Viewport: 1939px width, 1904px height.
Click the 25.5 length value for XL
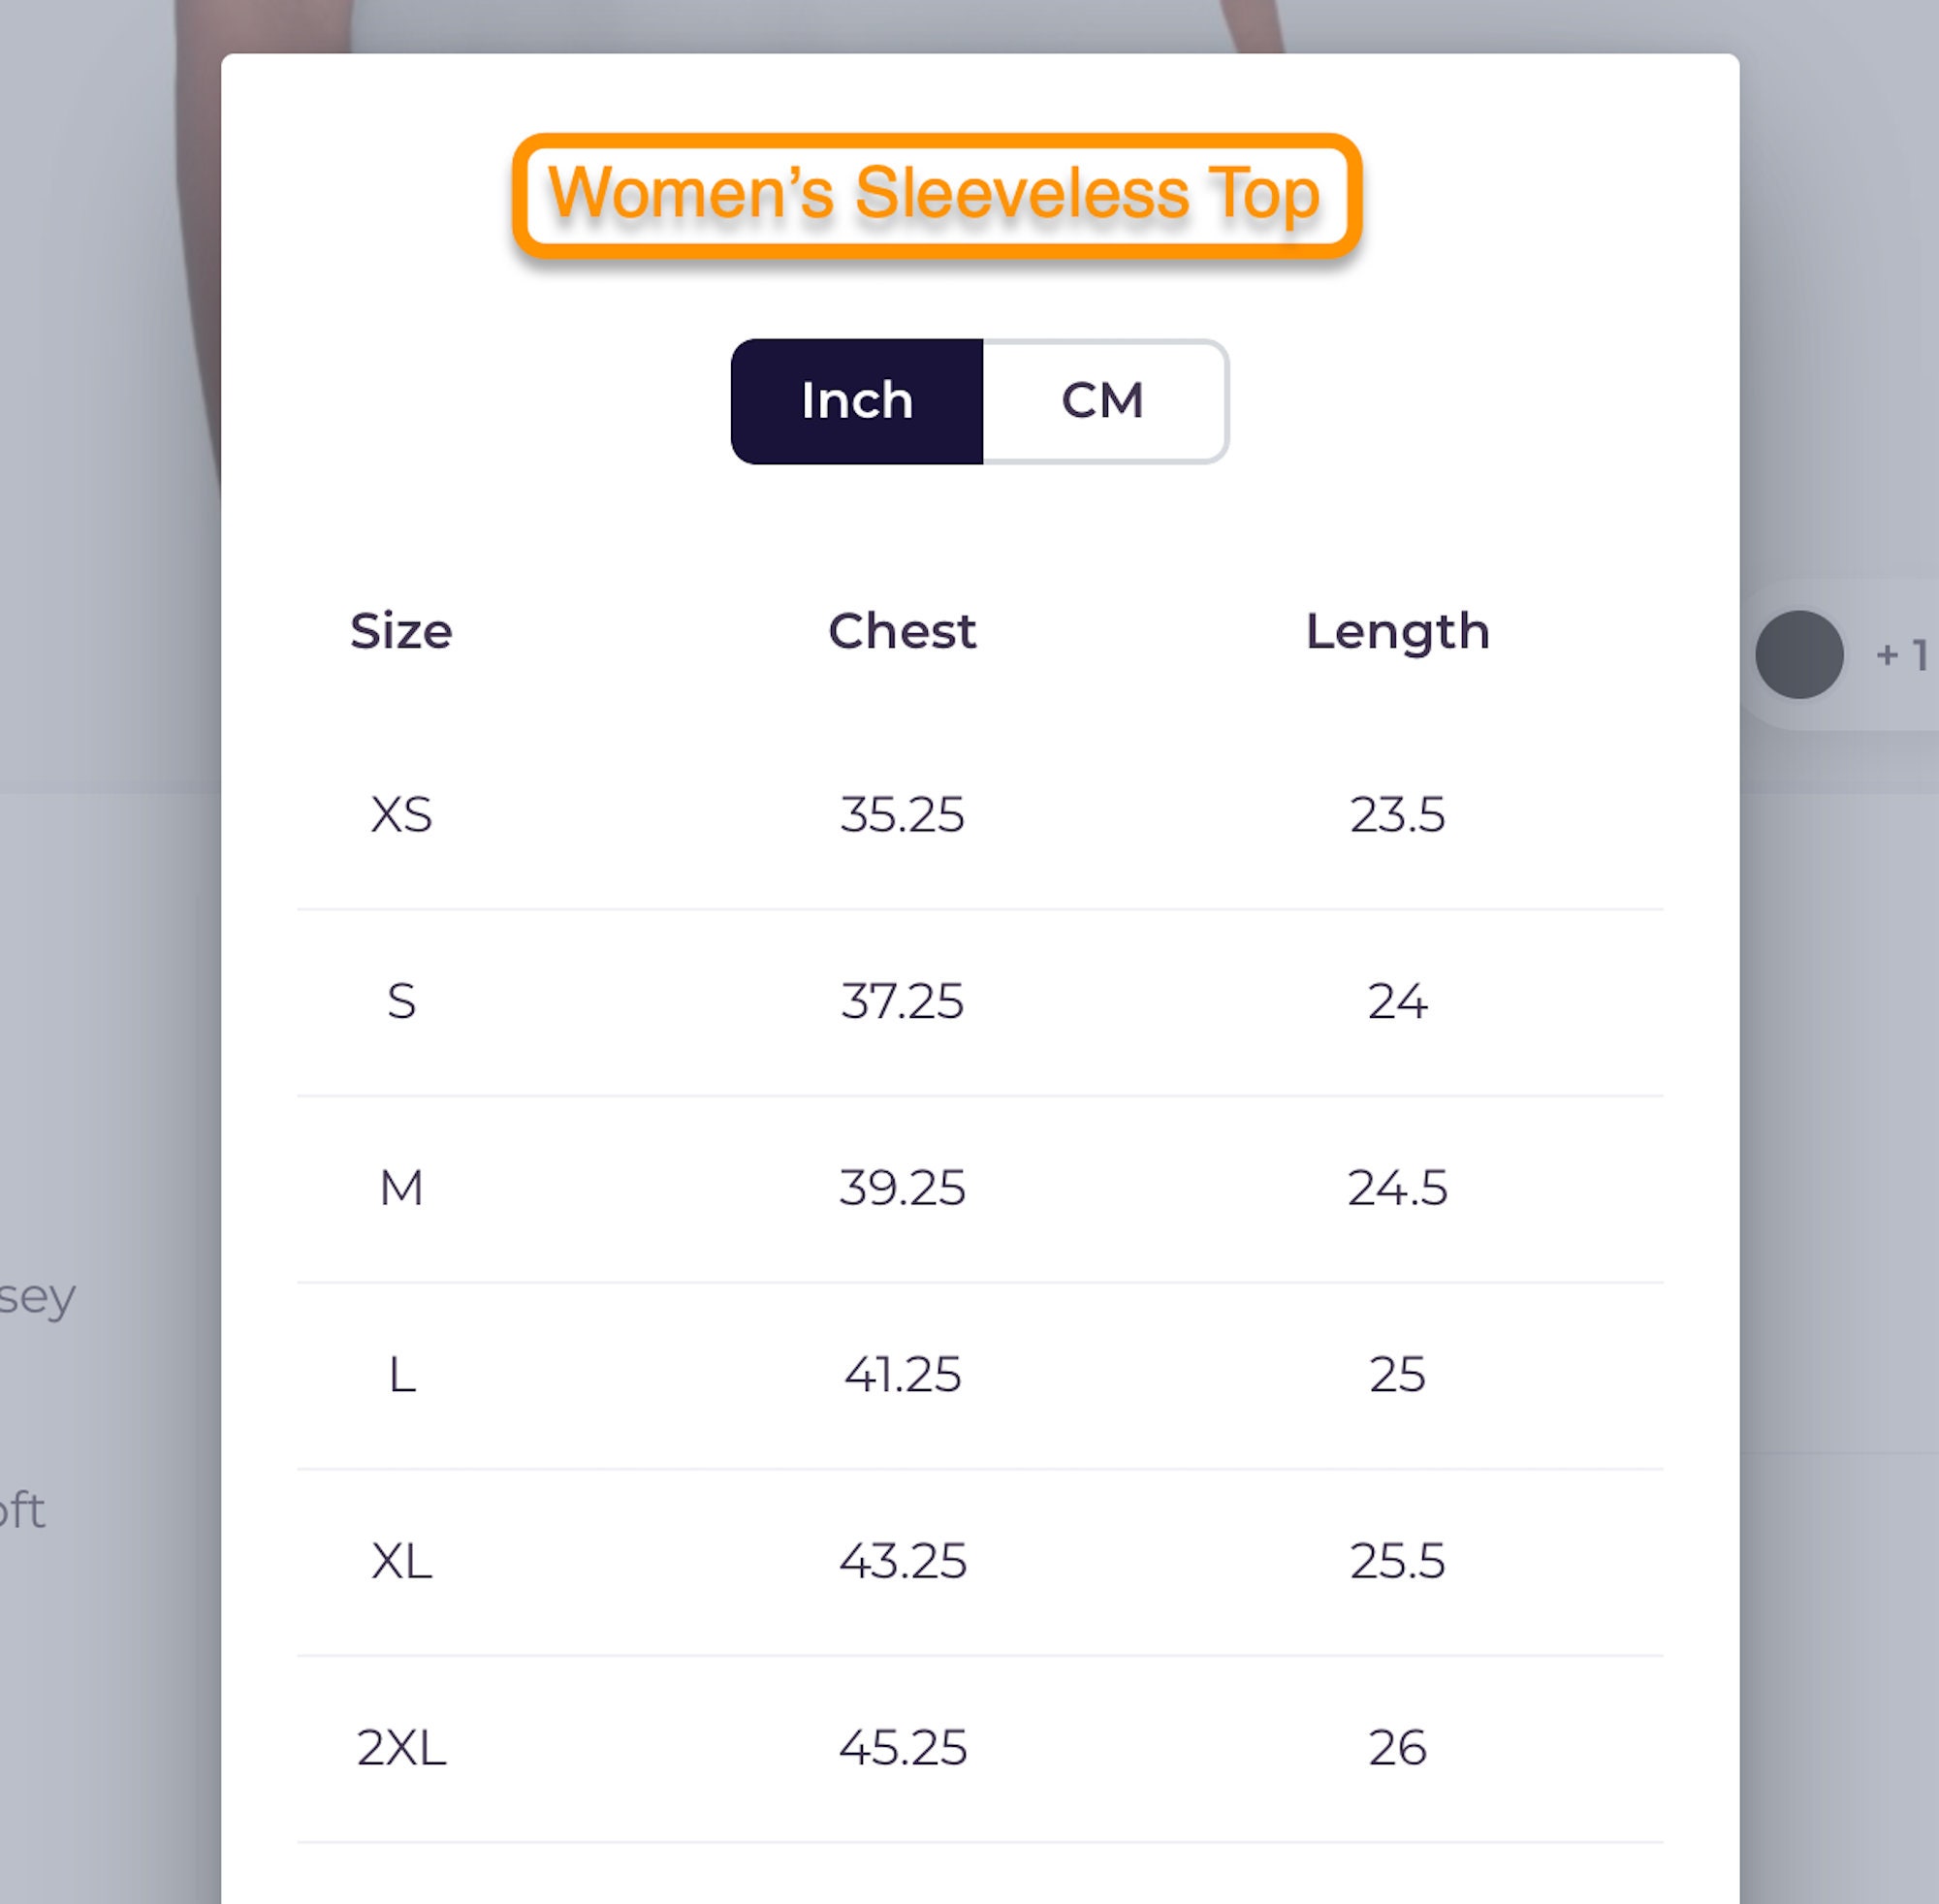[1397, 1561]
